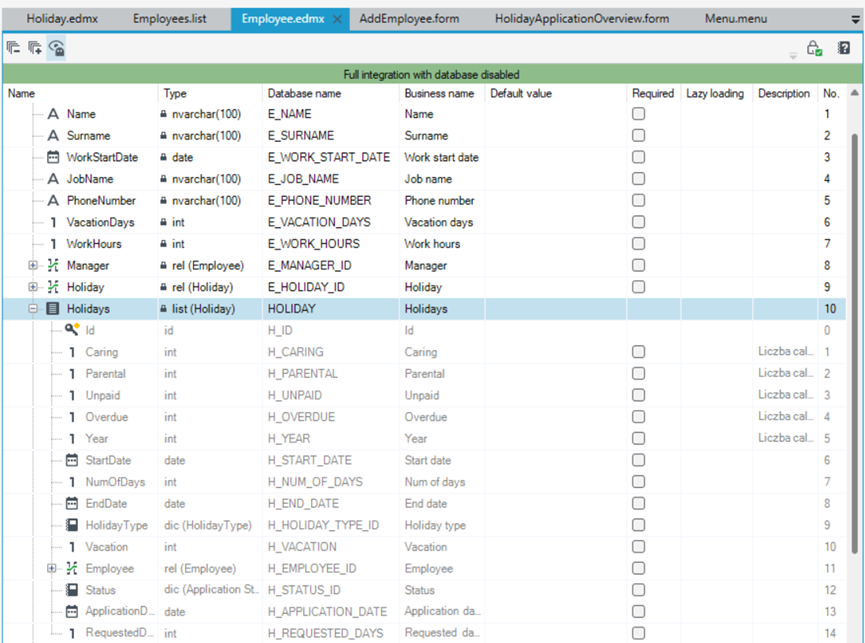This screenshot has height=643, width=865.
Task: Expand the Holiday relation node
Action: [33, 287]
